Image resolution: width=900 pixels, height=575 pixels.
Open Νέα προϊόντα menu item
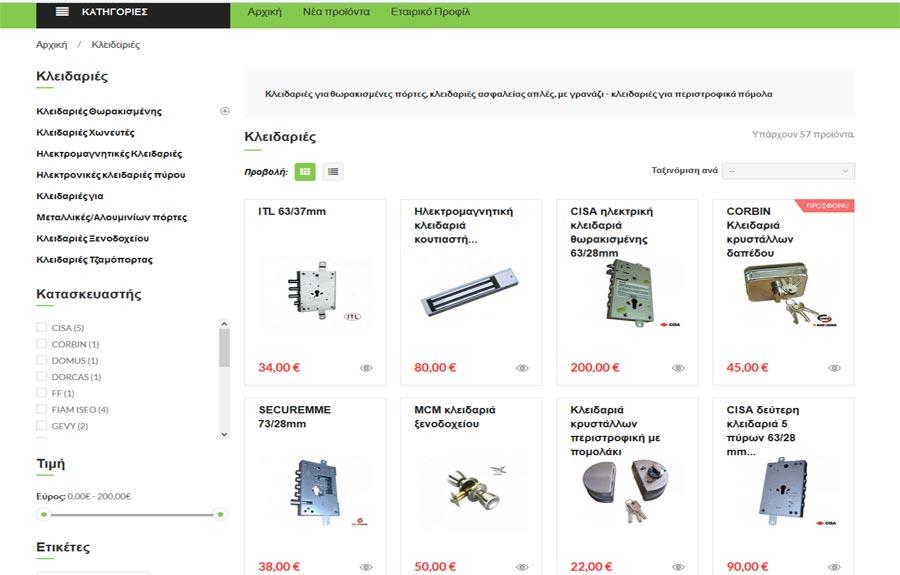pyautogui.click(x=336, y=11)
